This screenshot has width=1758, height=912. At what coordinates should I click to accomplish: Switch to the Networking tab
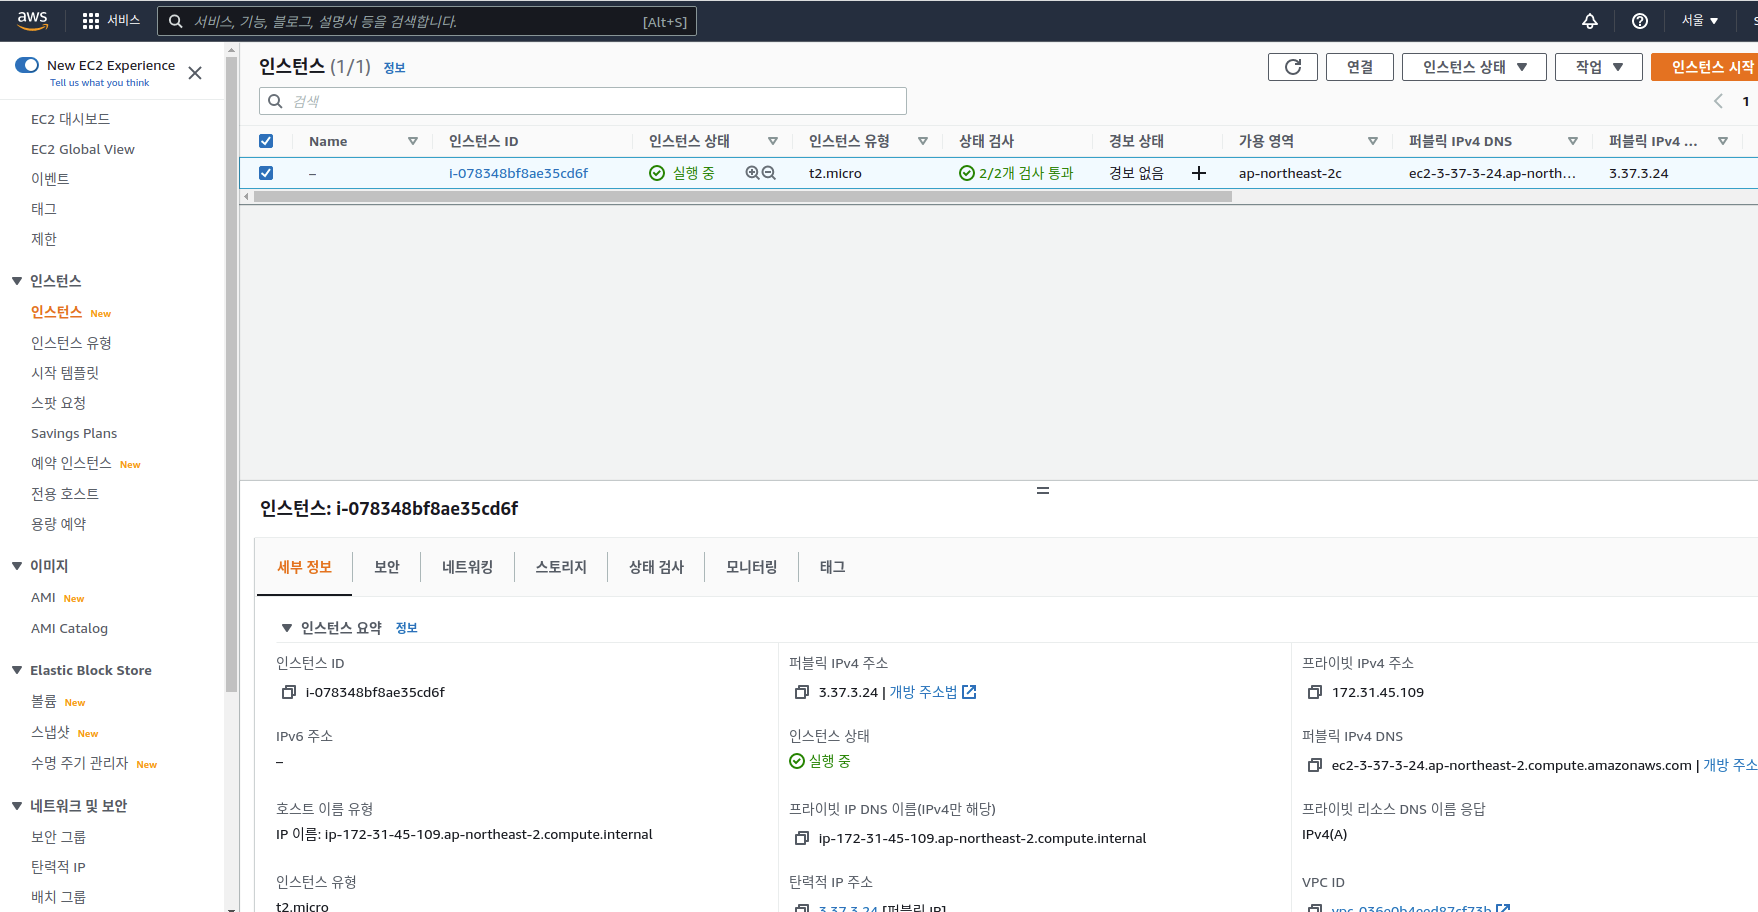coord(468,567)
